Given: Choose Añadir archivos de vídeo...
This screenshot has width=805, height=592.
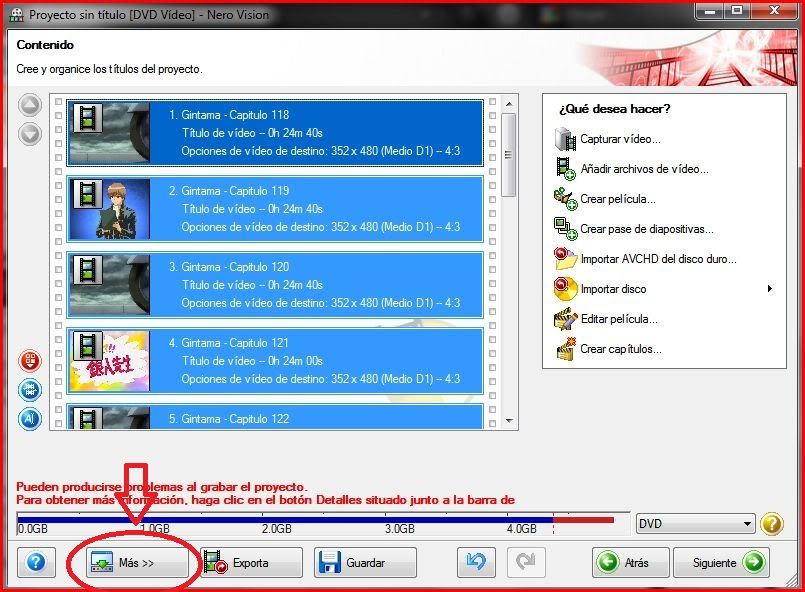Looking at the screenshot, I should click(644, 169).
